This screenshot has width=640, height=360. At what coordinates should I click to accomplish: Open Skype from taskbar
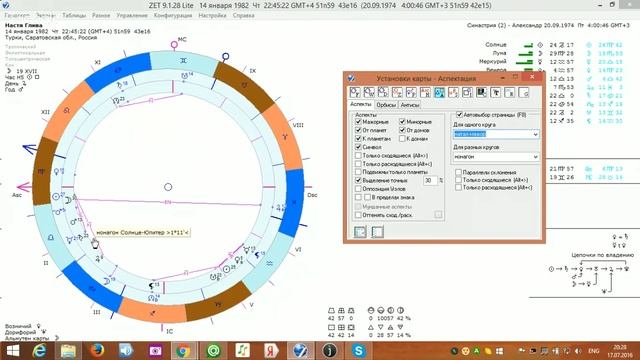coord(358,351)
